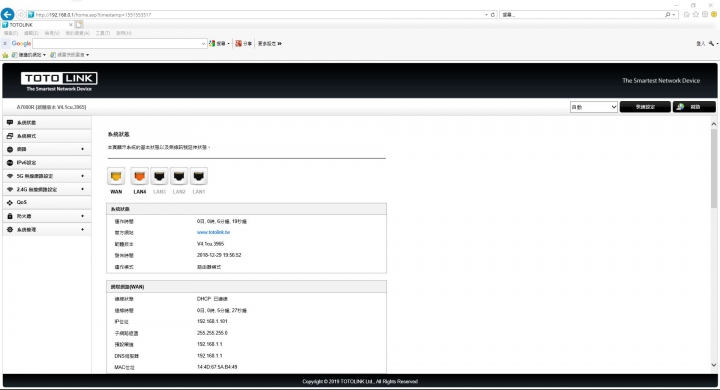Open the System Mode sidebar item
The width and height of the screenshot is (720, 390).
point(47,136)
